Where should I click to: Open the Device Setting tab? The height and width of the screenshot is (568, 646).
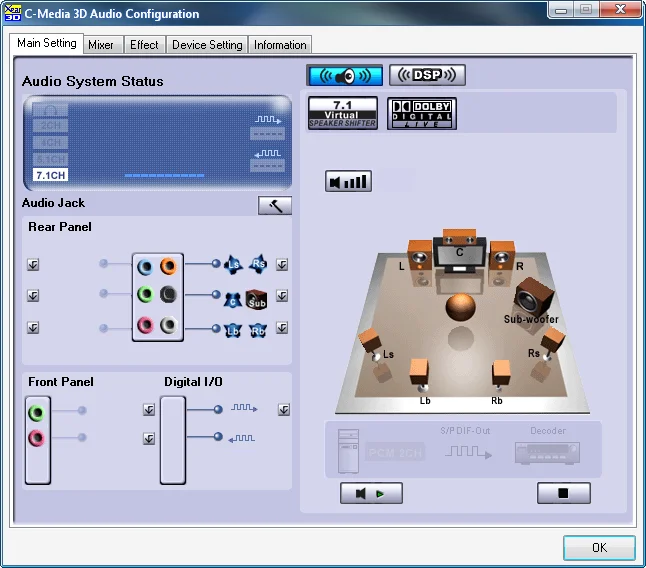207,45
